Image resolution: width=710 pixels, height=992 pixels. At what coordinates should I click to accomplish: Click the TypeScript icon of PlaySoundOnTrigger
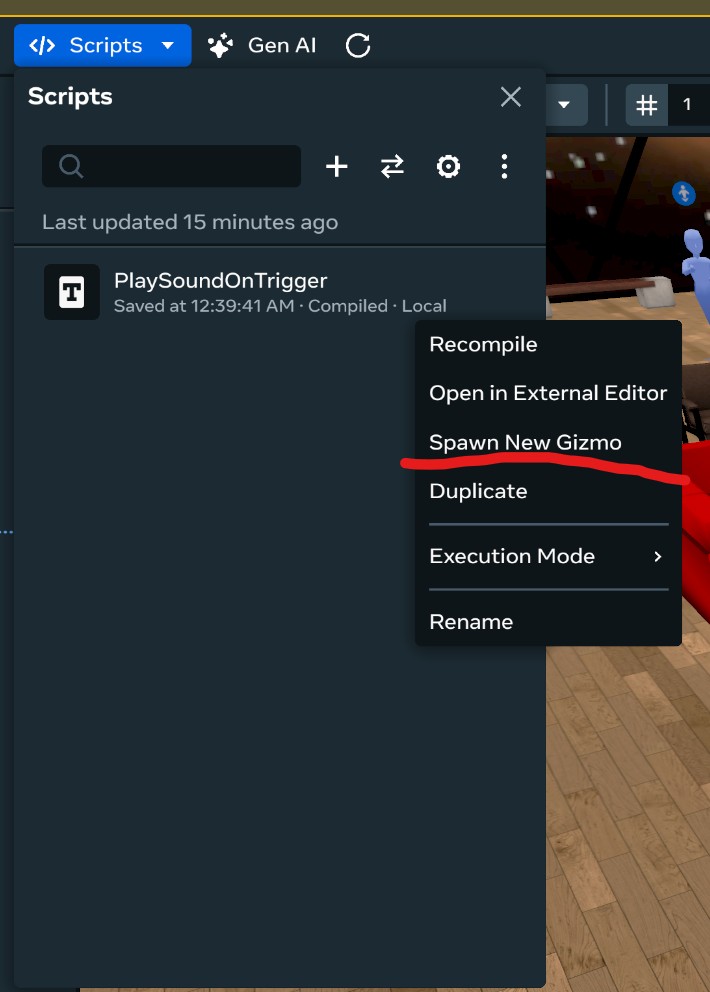coord(72,292)
